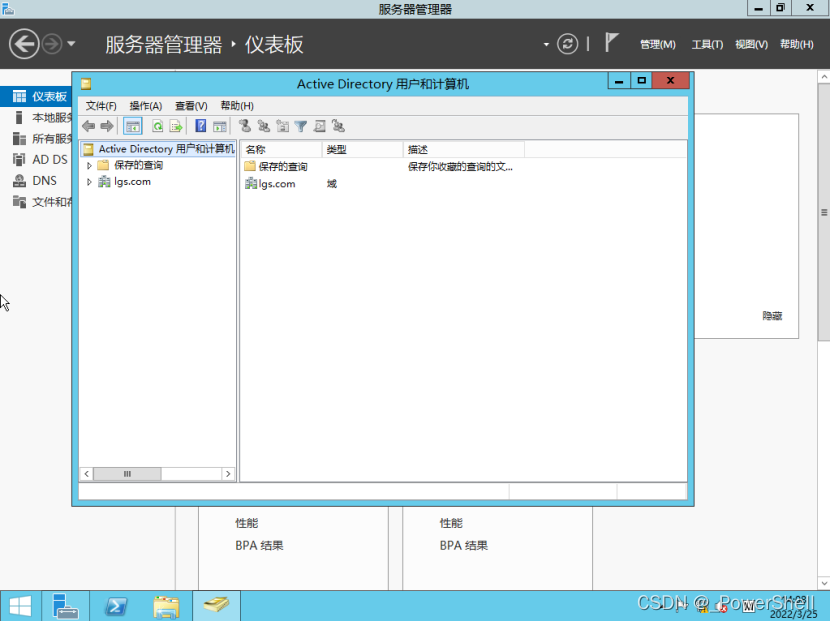Viewport: 830px width, 622px height.
Task: Click the green refresh toolbar icon
Action: [x=157, y=126]
